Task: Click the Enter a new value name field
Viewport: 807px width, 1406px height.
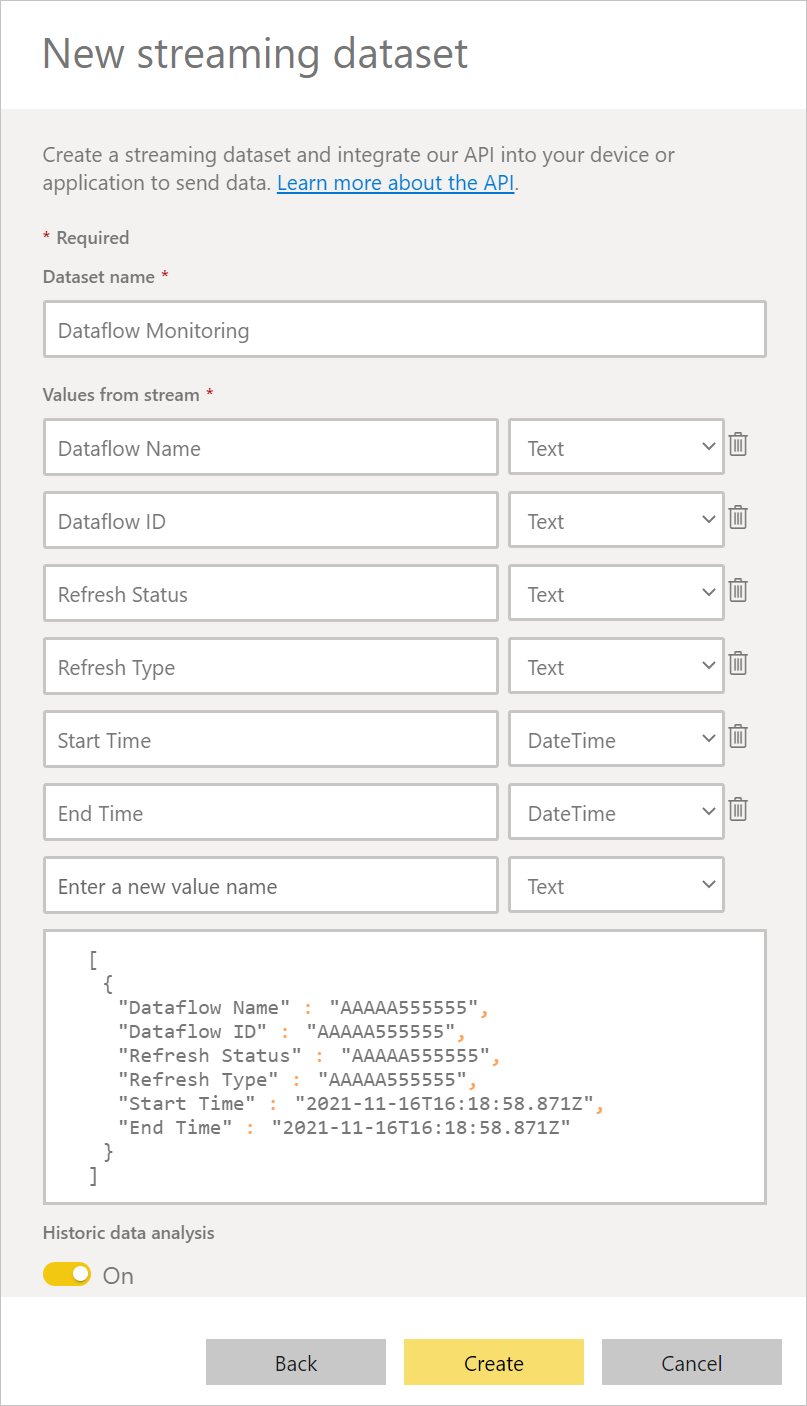Action: pos(271,885)
